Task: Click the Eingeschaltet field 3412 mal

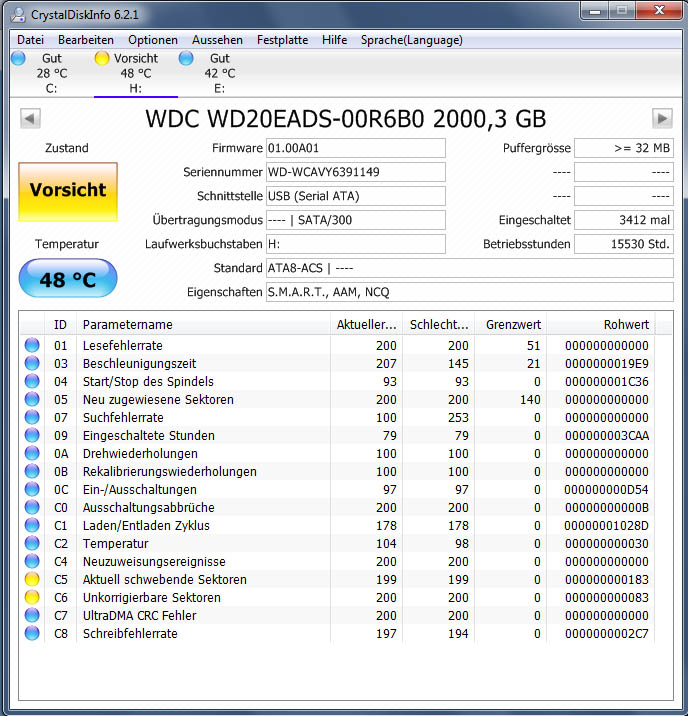Action: click(x=624, y=220)
